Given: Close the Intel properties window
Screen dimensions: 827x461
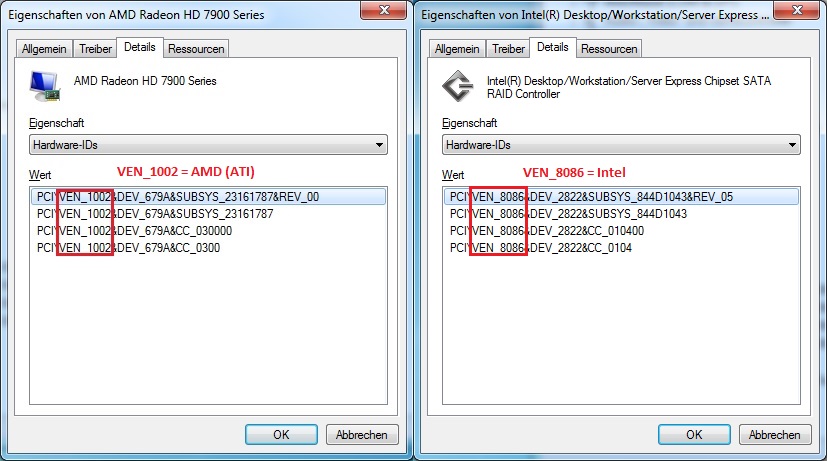Looking at the screenshot, I should (797, 10).
